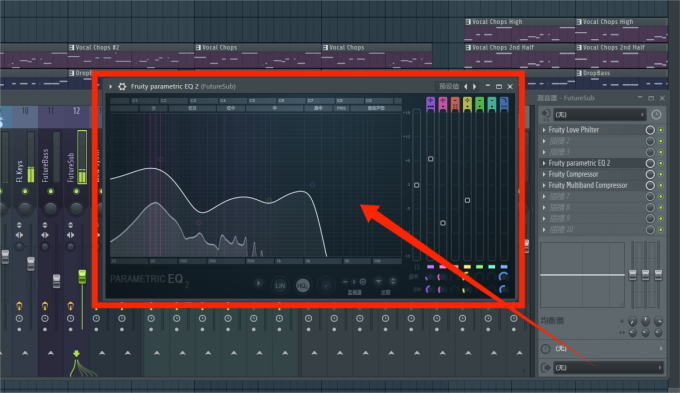Click the FutureSub track pan knob
Image resolution: width=680 pixels, height=393 pixels.
(76, 209)
